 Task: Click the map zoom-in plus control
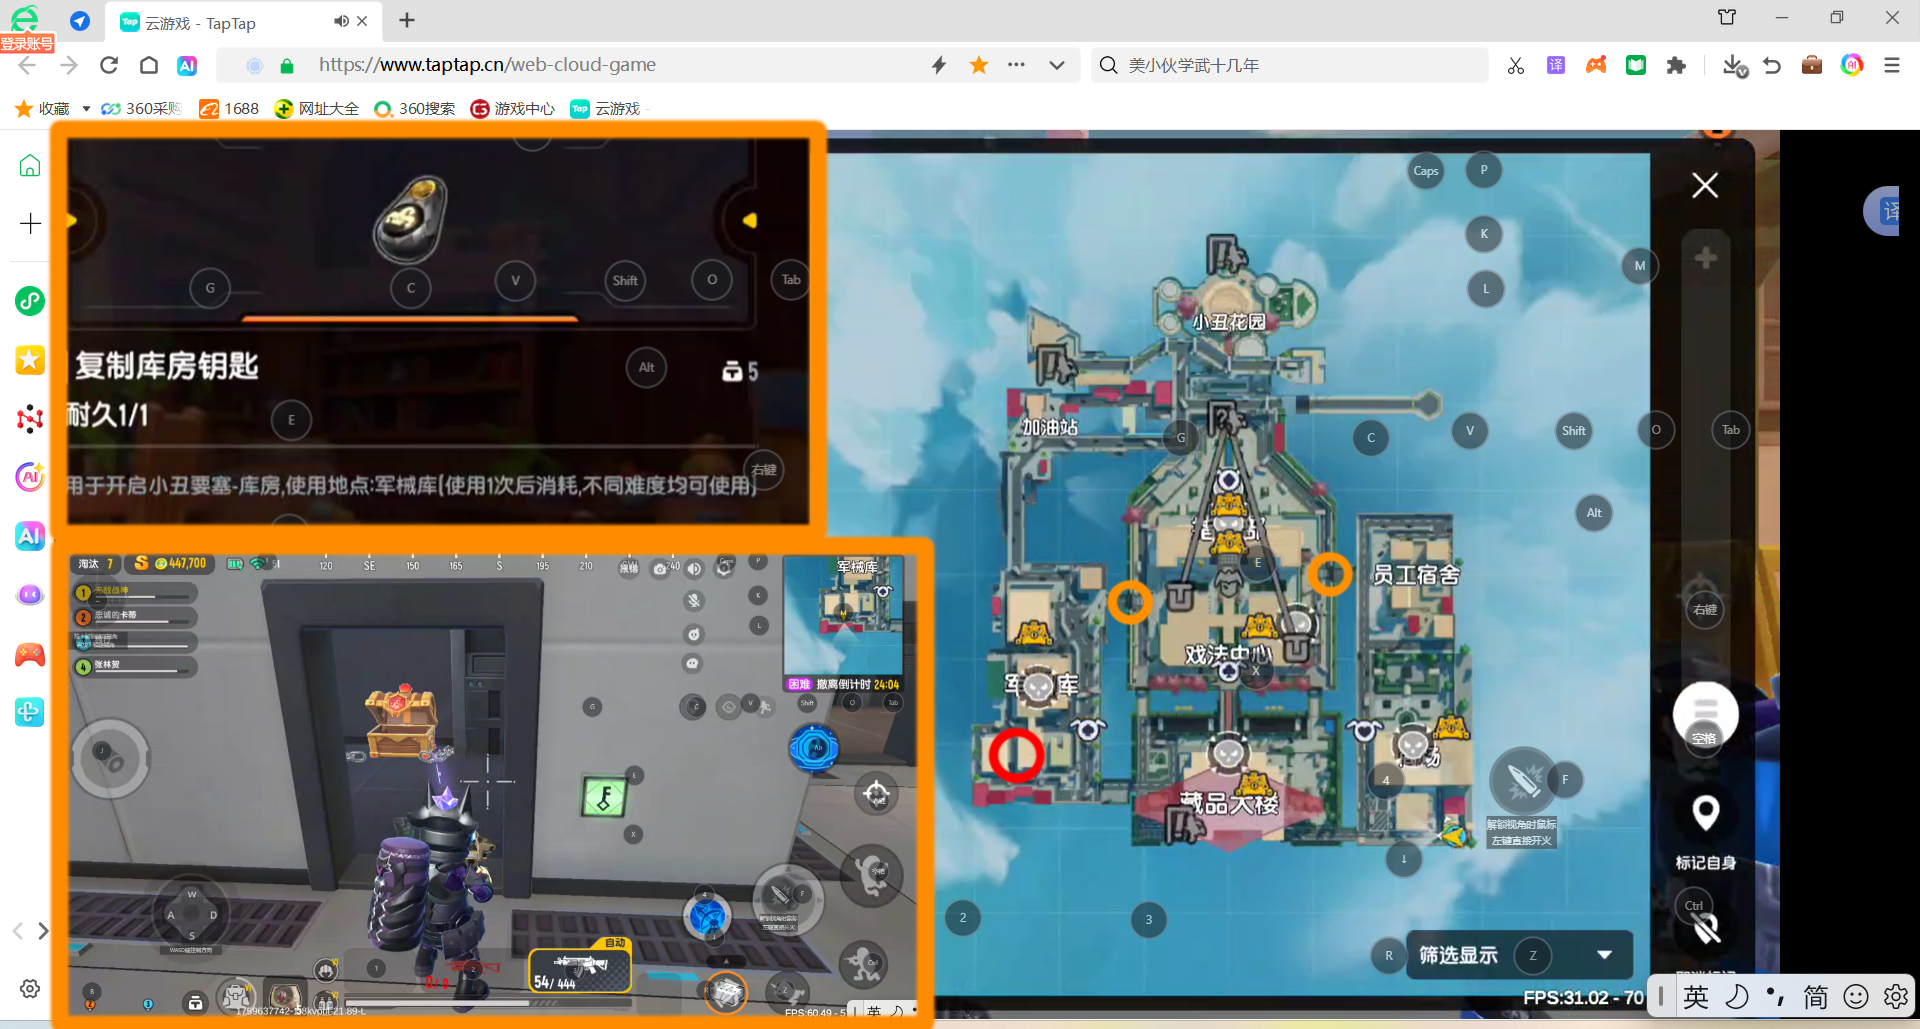click(1705, 258)
